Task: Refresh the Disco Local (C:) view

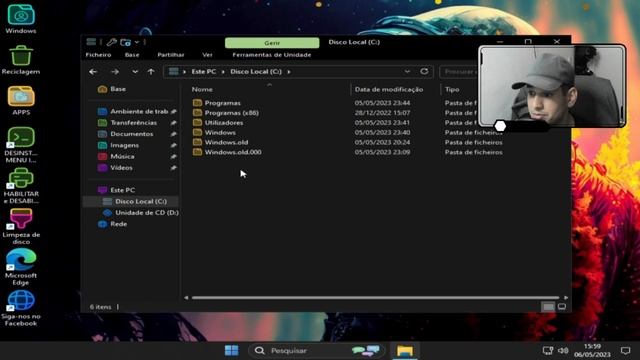Action: tap(424, 71)
